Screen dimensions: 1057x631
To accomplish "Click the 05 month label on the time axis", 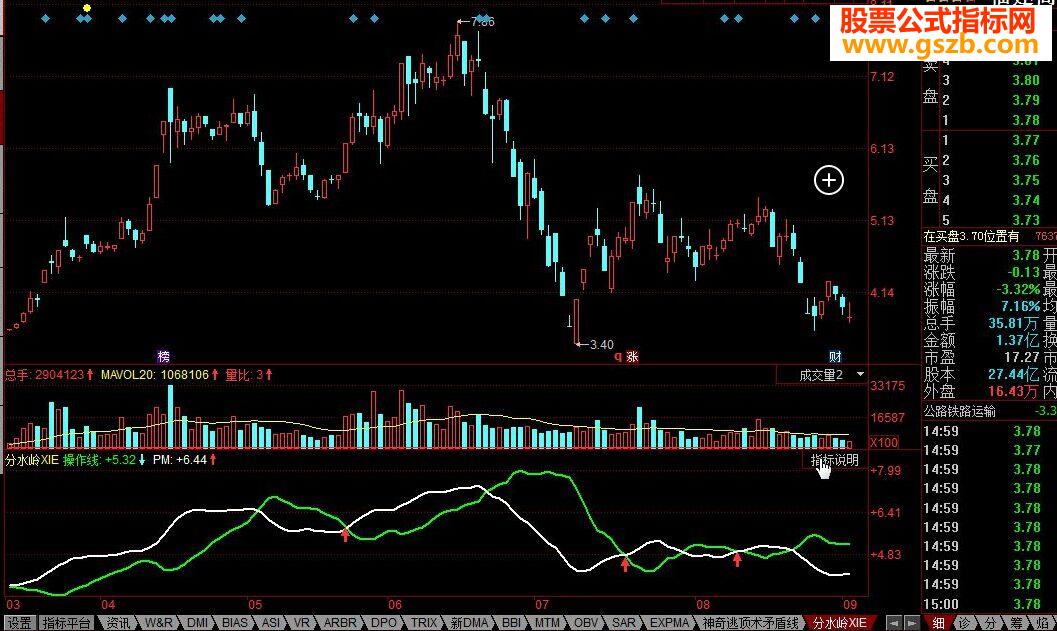I will (255, 604).
